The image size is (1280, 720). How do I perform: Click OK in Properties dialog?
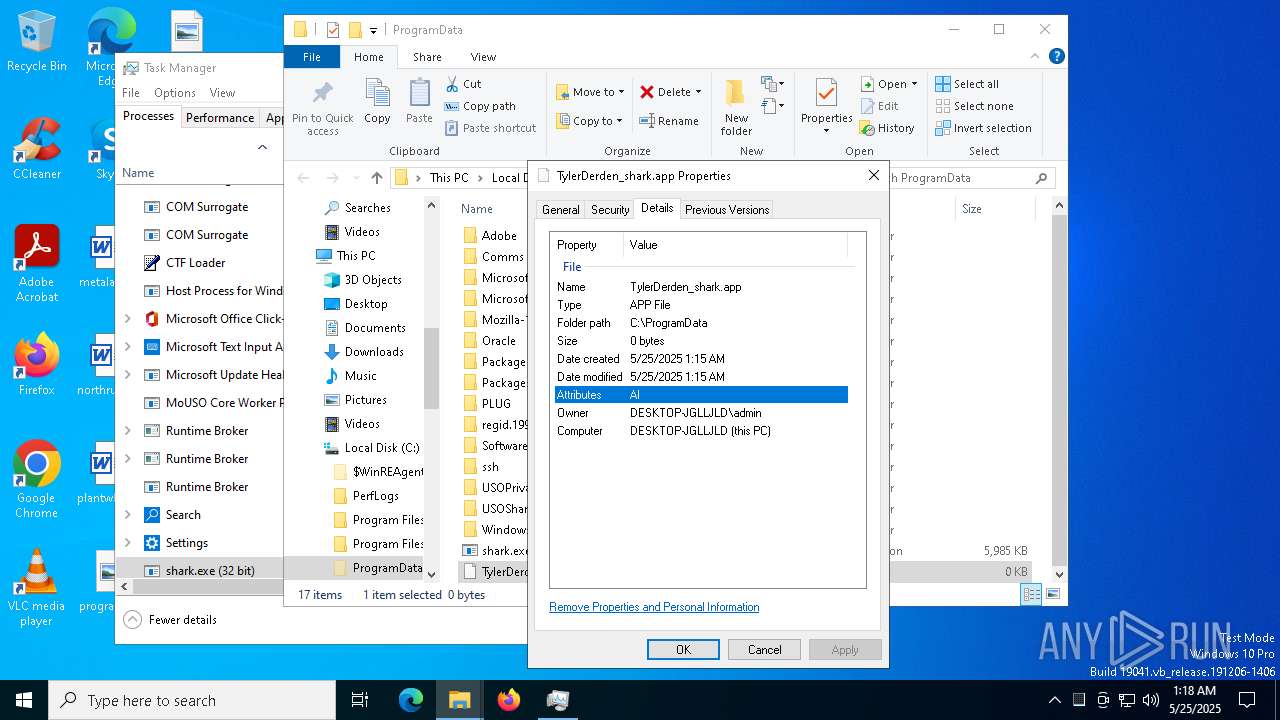683,650
